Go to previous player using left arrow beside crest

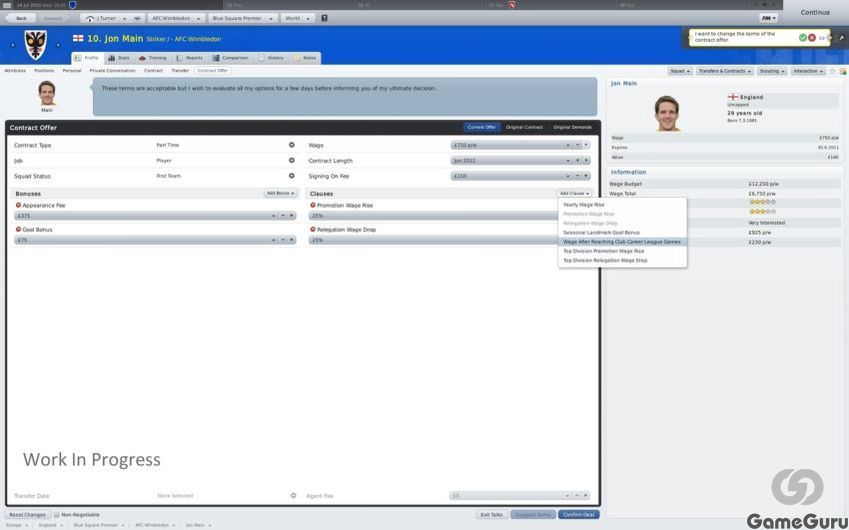[13, 45]
